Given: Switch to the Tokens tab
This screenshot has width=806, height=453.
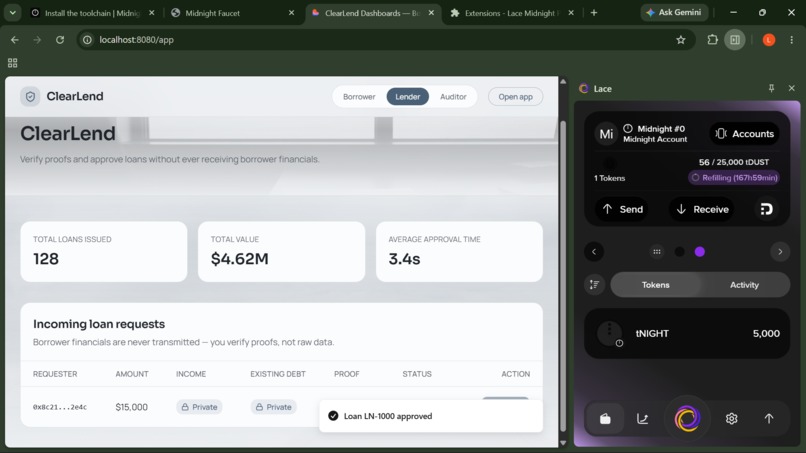Looking at the screenshot, I should [x=655, y=284].
